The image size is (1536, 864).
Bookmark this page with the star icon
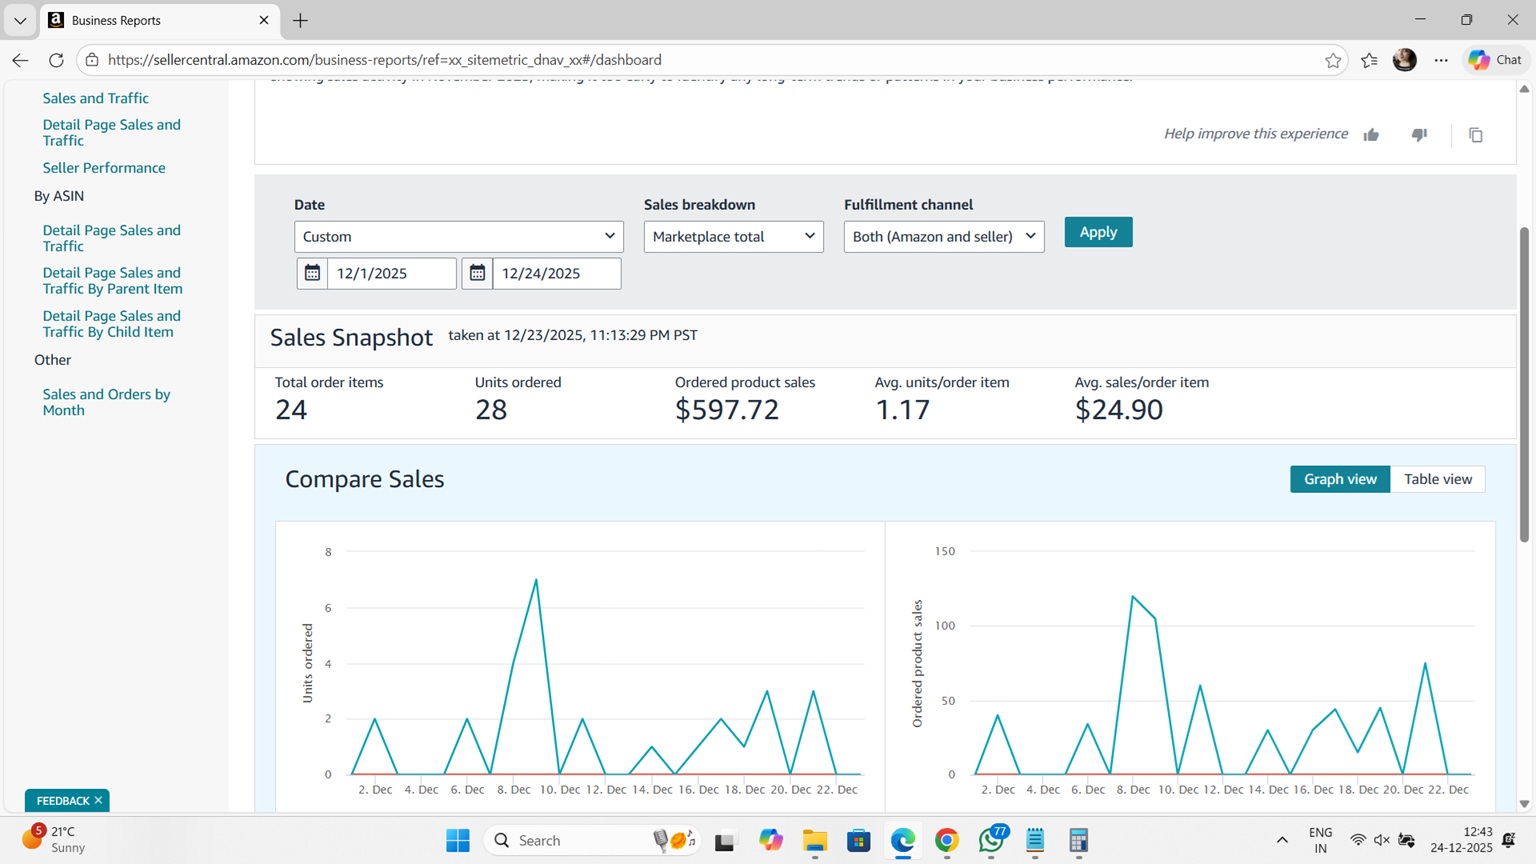[1332, 60]
